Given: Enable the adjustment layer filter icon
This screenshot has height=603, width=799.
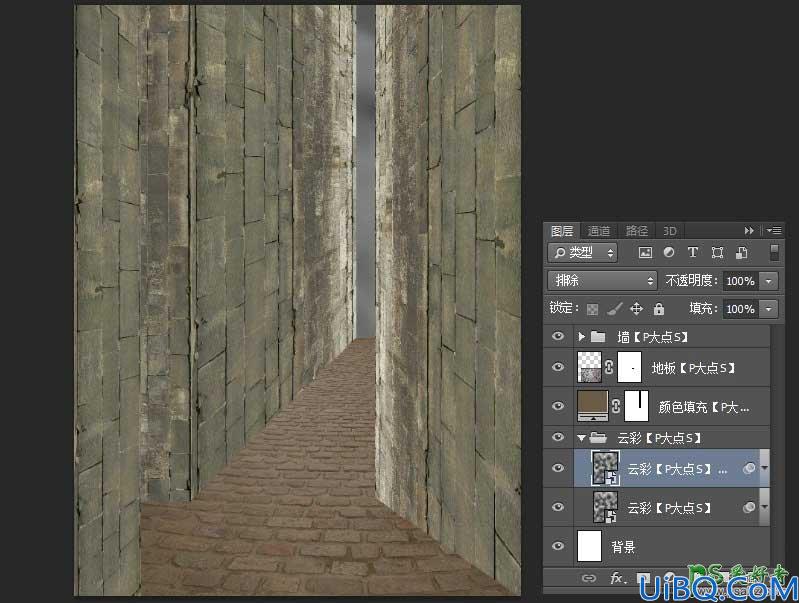Looking at the screenshot, I should click(x=669, y=252).
